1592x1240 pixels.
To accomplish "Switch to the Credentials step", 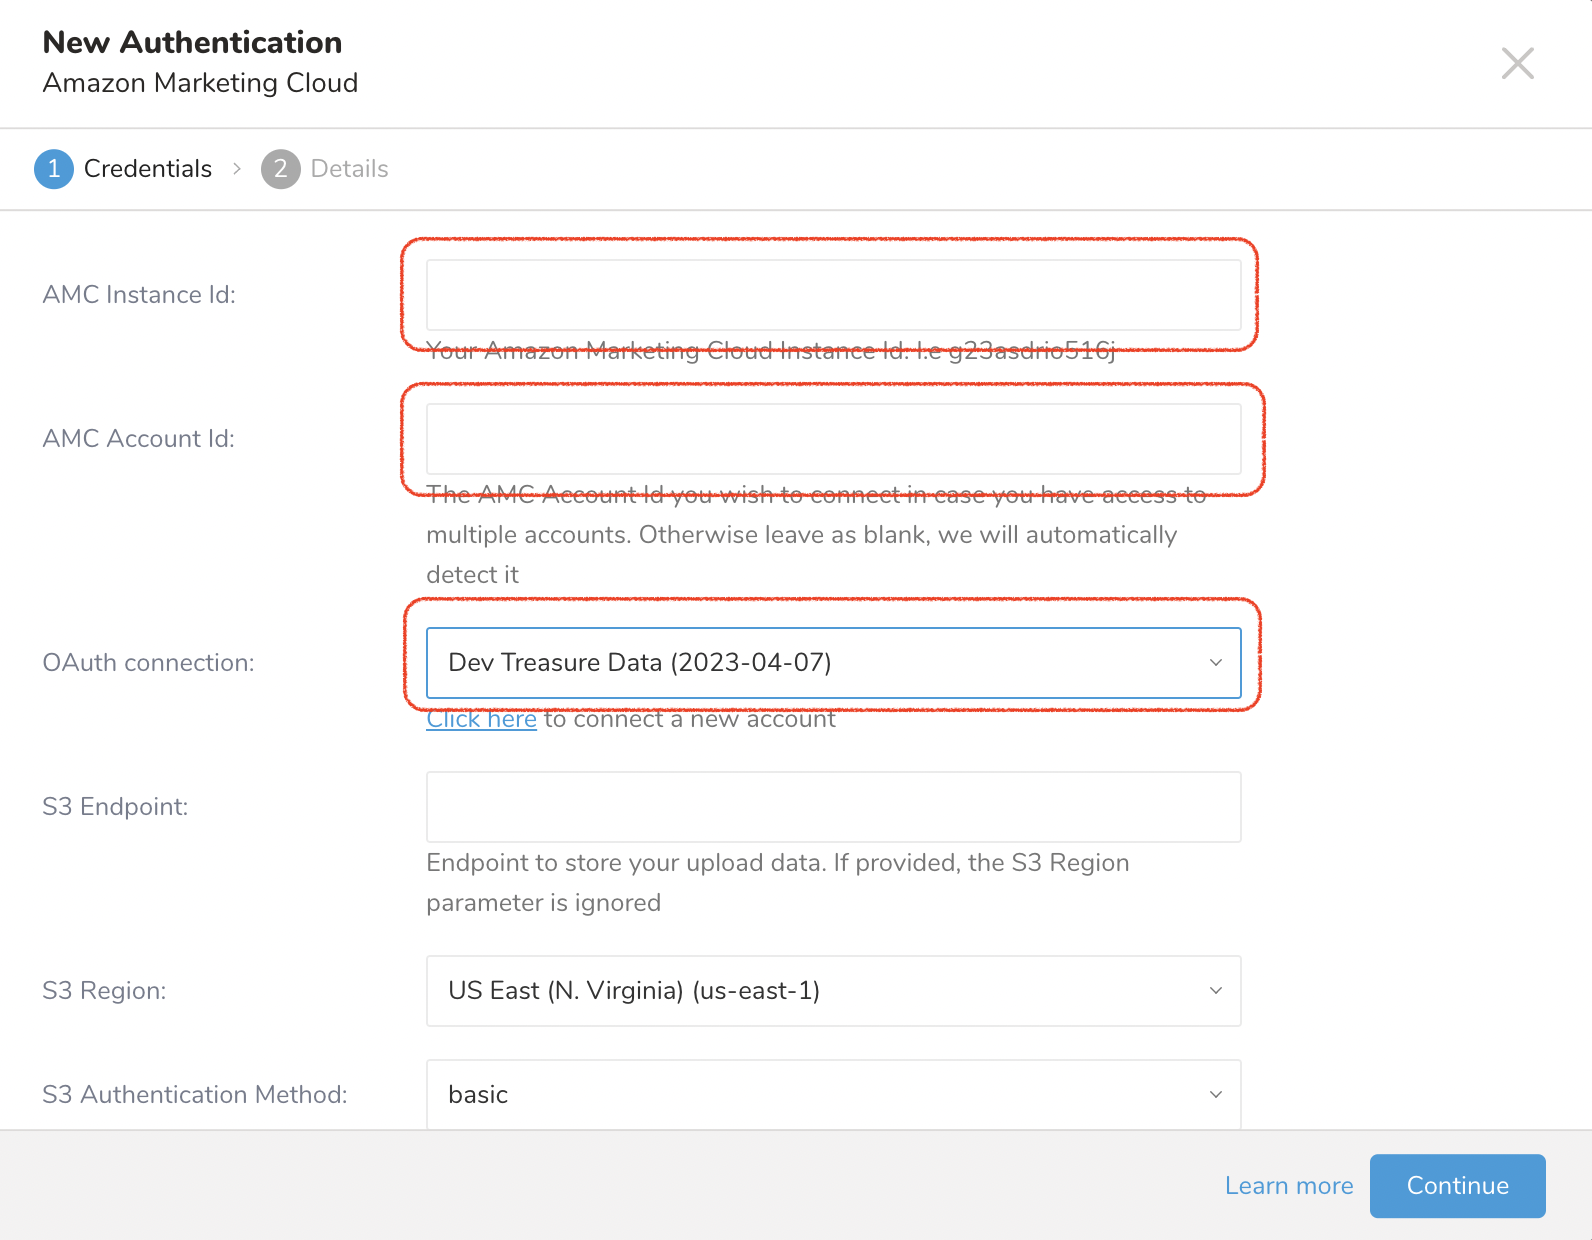I will tap(148, 169).
